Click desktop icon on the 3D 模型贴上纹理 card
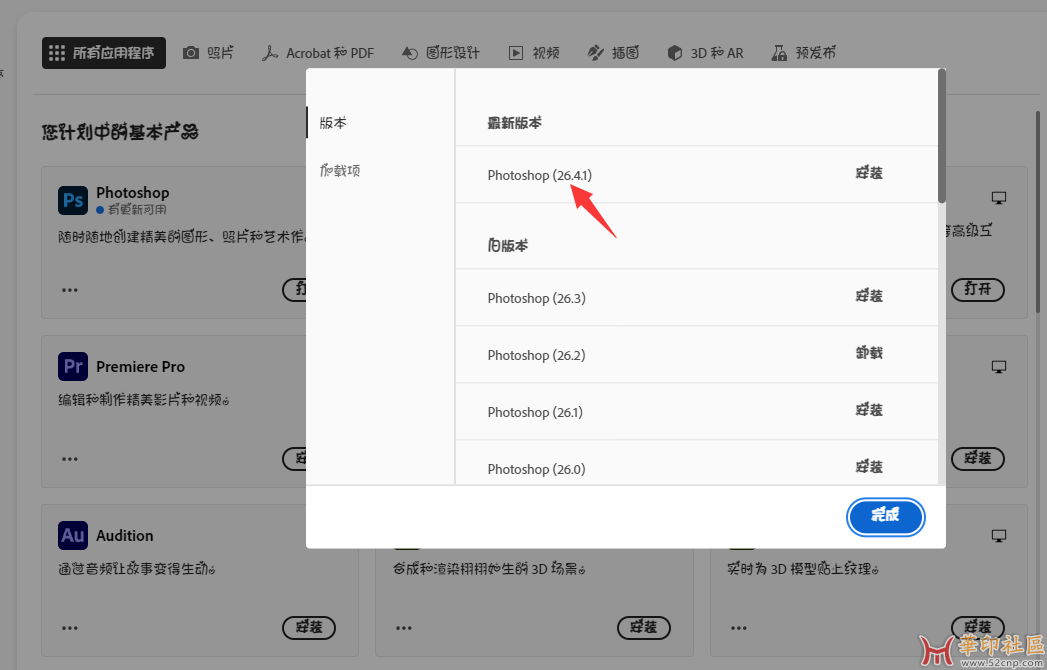The width and height of the screenshot is (1047, 670). click(999, 536)
